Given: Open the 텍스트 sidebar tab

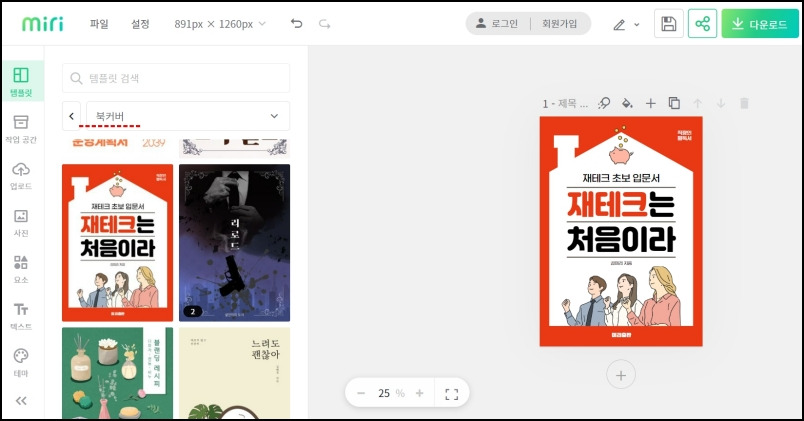Looking at the screenshot, I should (21, 316).
